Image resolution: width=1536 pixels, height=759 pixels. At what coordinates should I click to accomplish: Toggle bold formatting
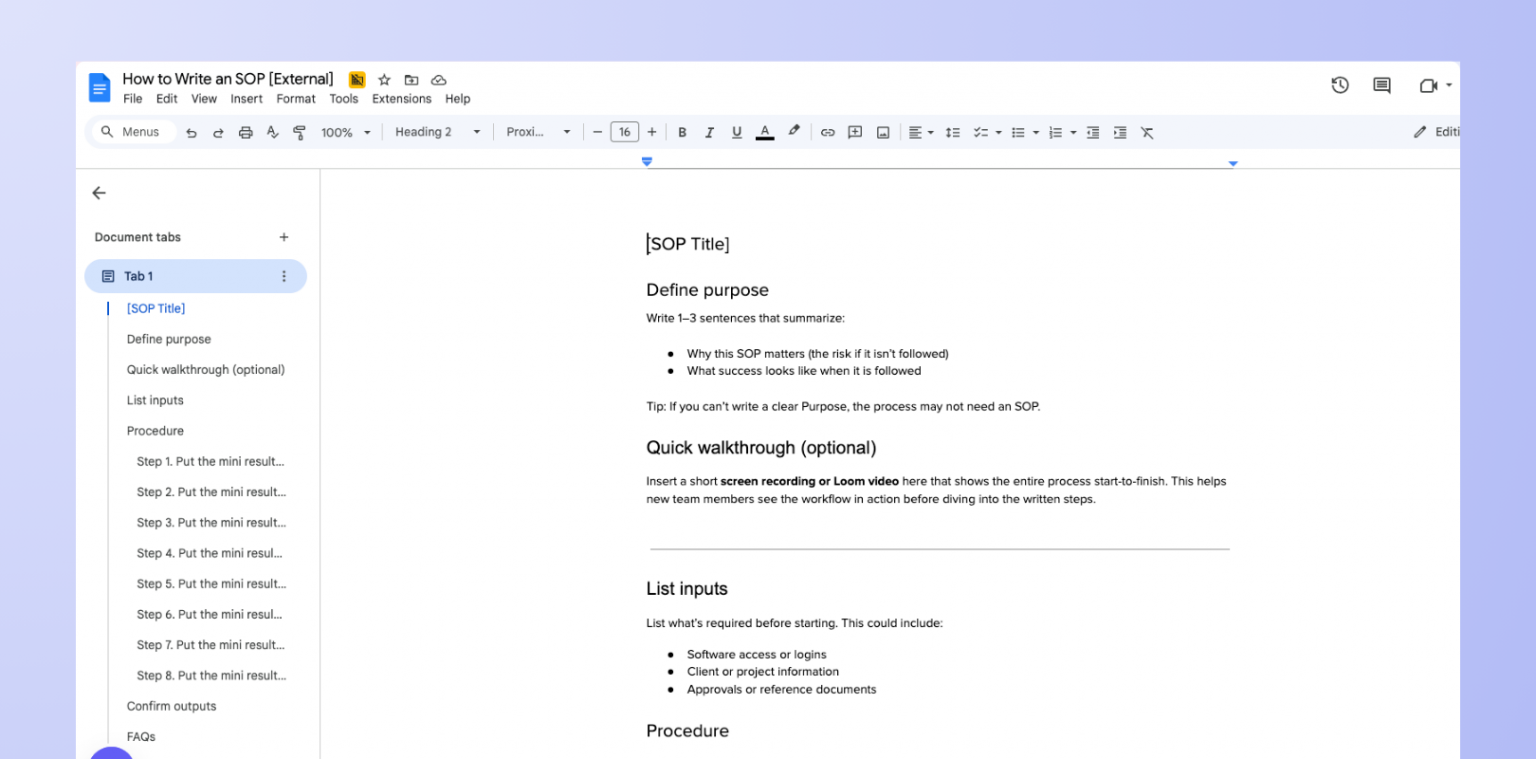coord(682,132)
